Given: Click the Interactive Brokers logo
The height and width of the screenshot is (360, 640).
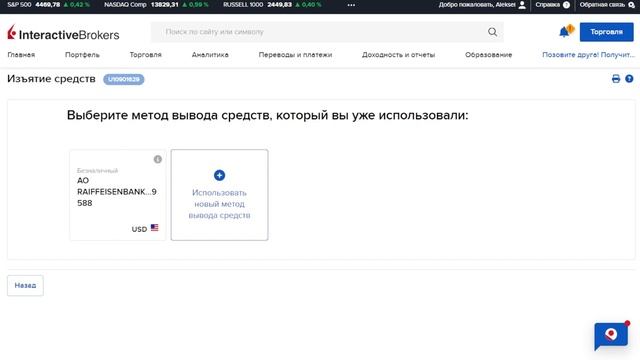Looking at the screenshot, I should [x=63, y=33].
